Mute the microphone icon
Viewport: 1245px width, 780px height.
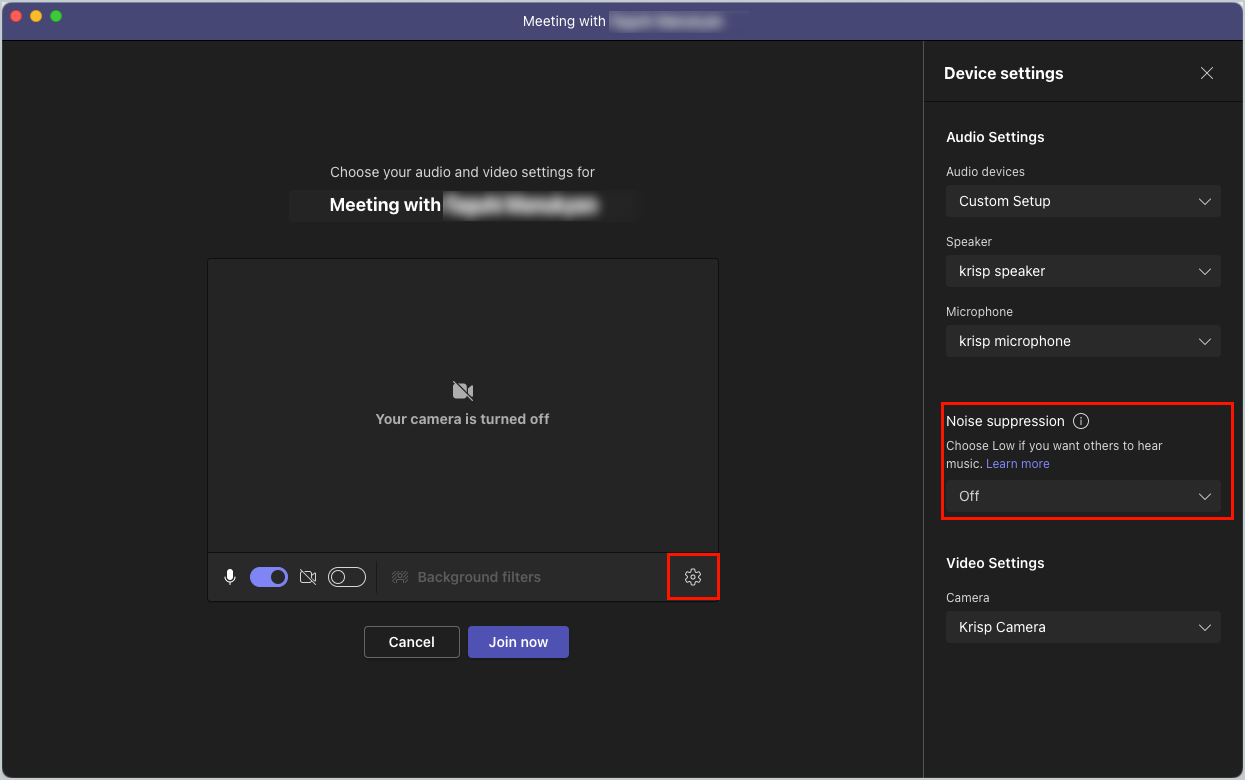coord(230,576)
